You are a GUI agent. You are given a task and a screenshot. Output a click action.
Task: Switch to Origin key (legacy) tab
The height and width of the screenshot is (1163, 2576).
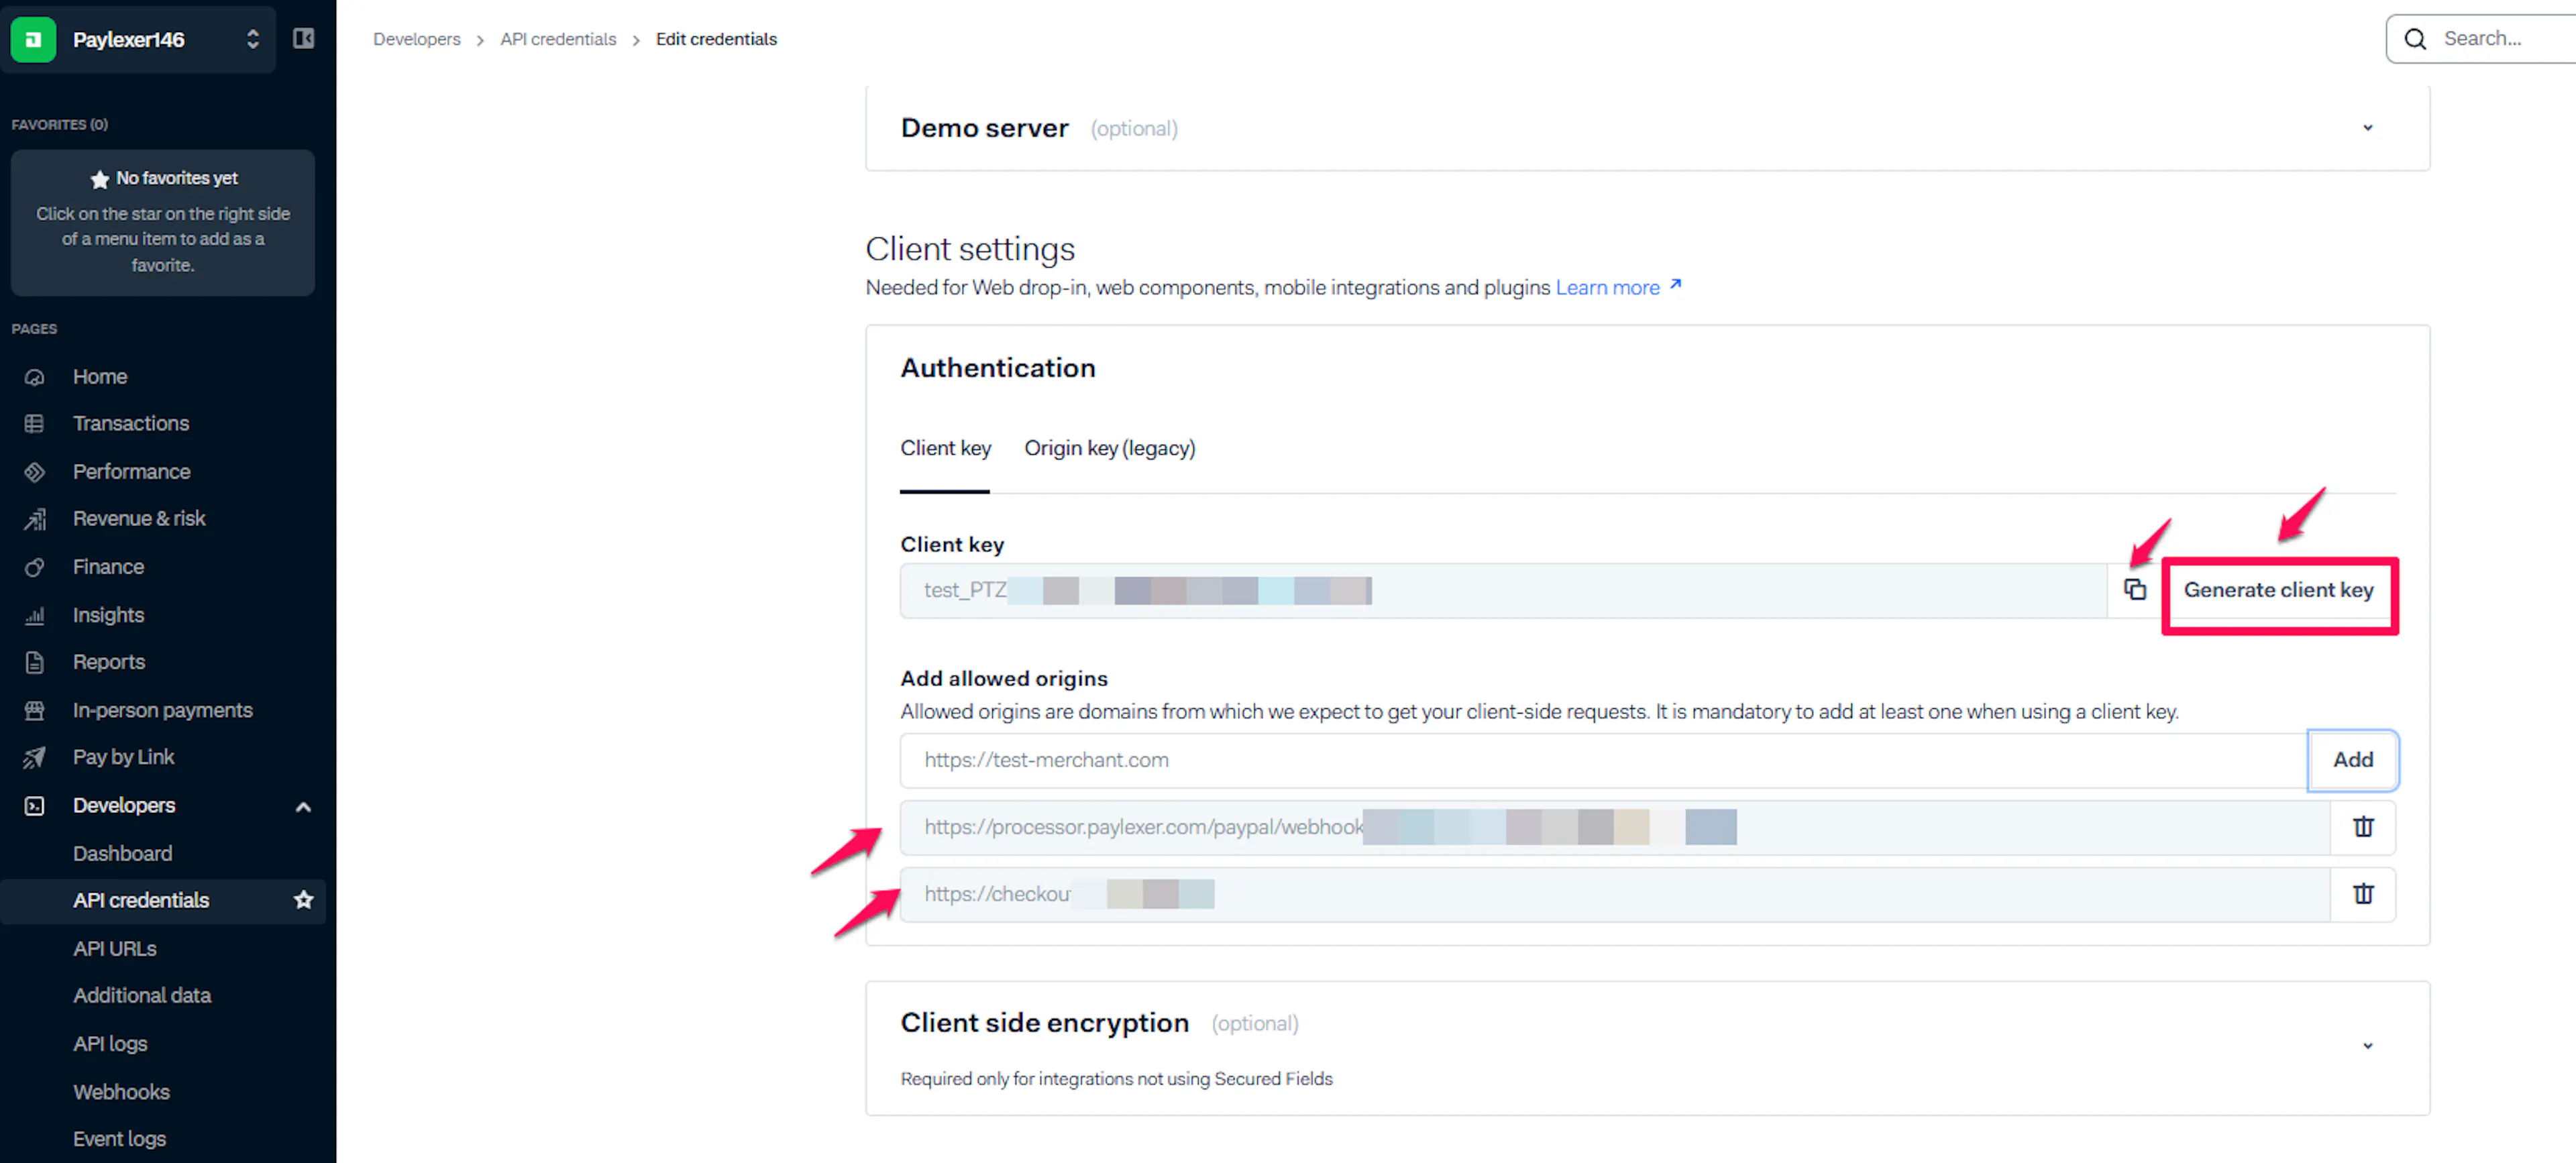click(1109, 448)
